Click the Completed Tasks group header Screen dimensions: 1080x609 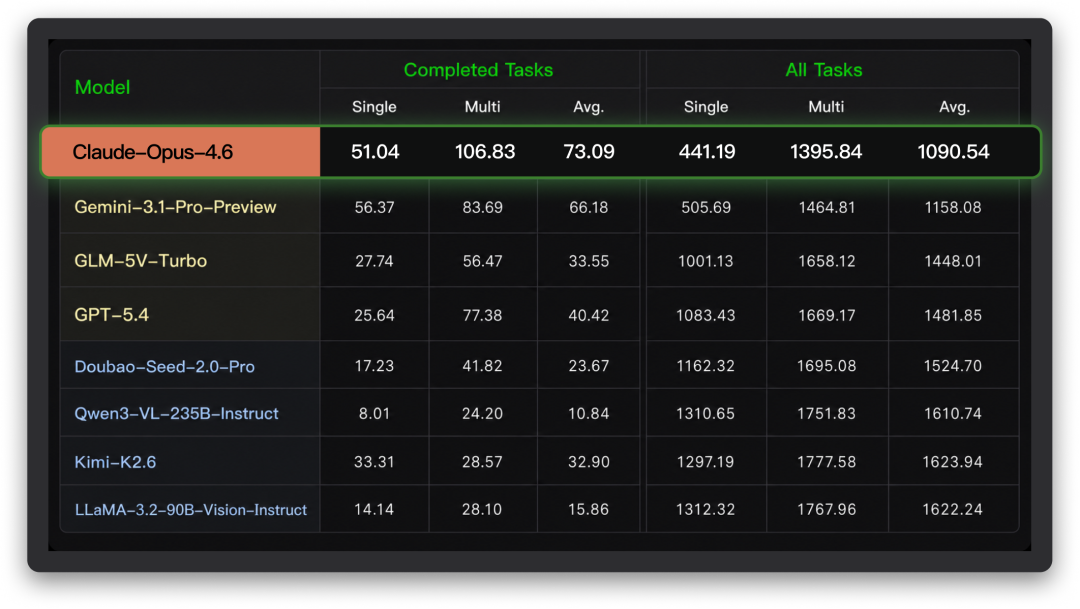[478, 70]
